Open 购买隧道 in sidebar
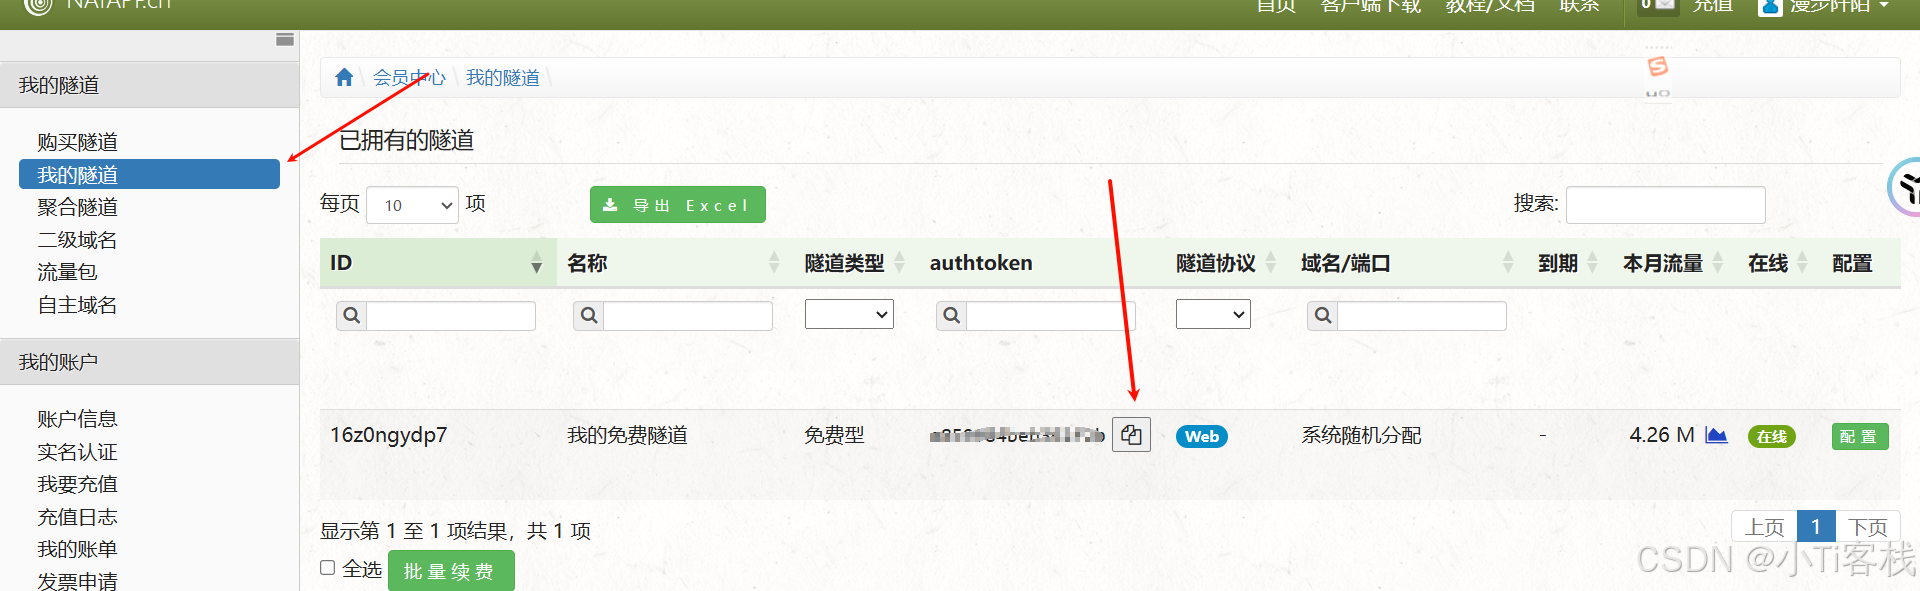The height and width of the screenshot is (591, 1920). tap(78, 142)
